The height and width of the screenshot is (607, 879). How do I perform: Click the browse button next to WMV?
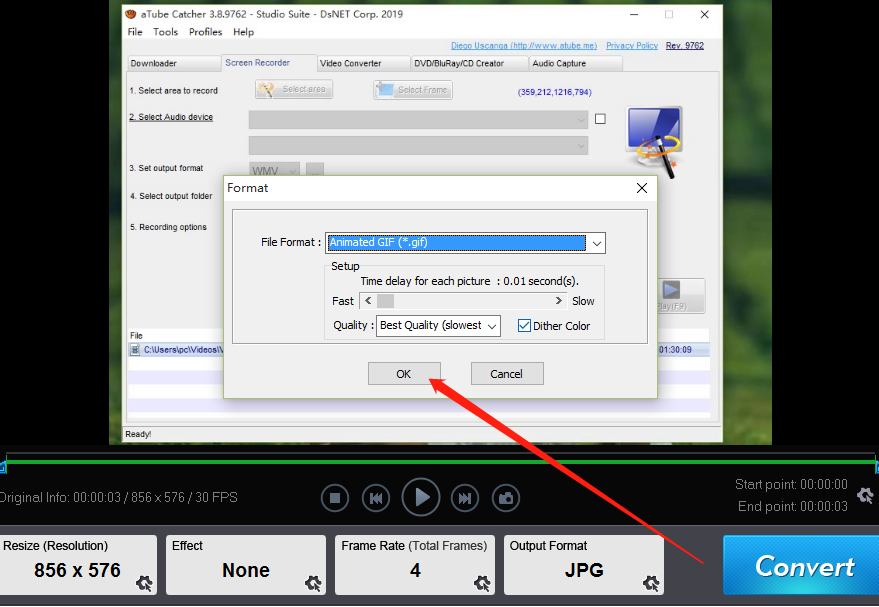tap(314, 170)
